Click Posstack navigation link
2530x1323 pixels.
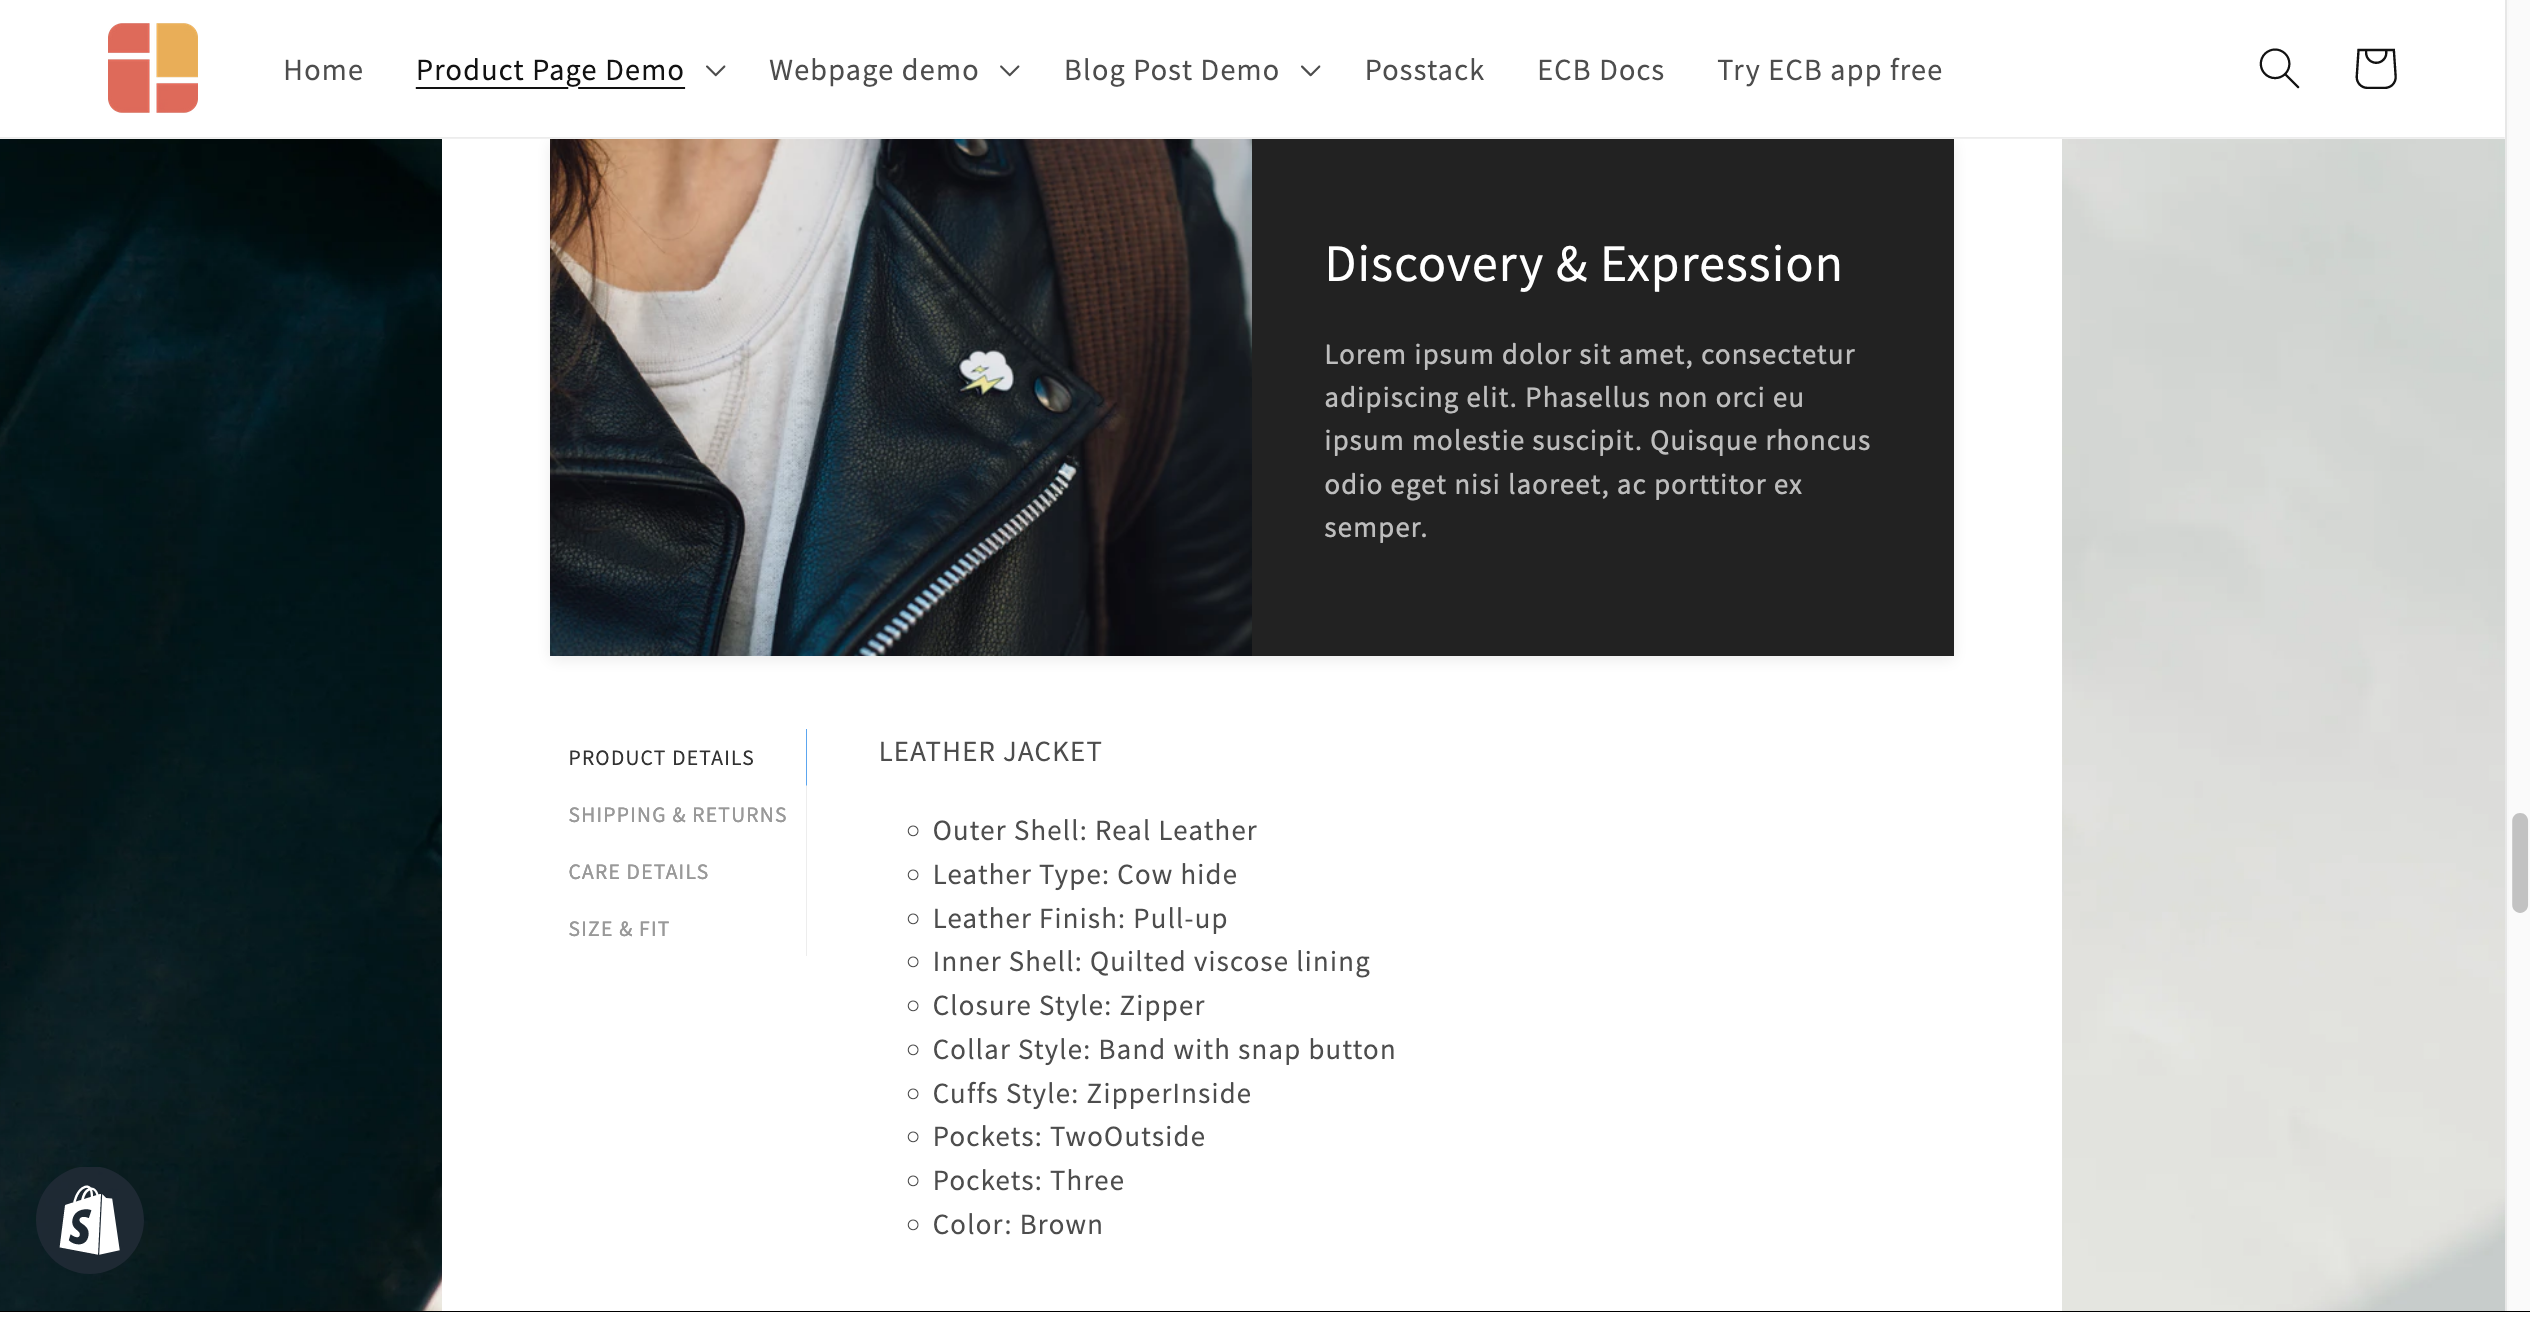(x=1426, y=69)
